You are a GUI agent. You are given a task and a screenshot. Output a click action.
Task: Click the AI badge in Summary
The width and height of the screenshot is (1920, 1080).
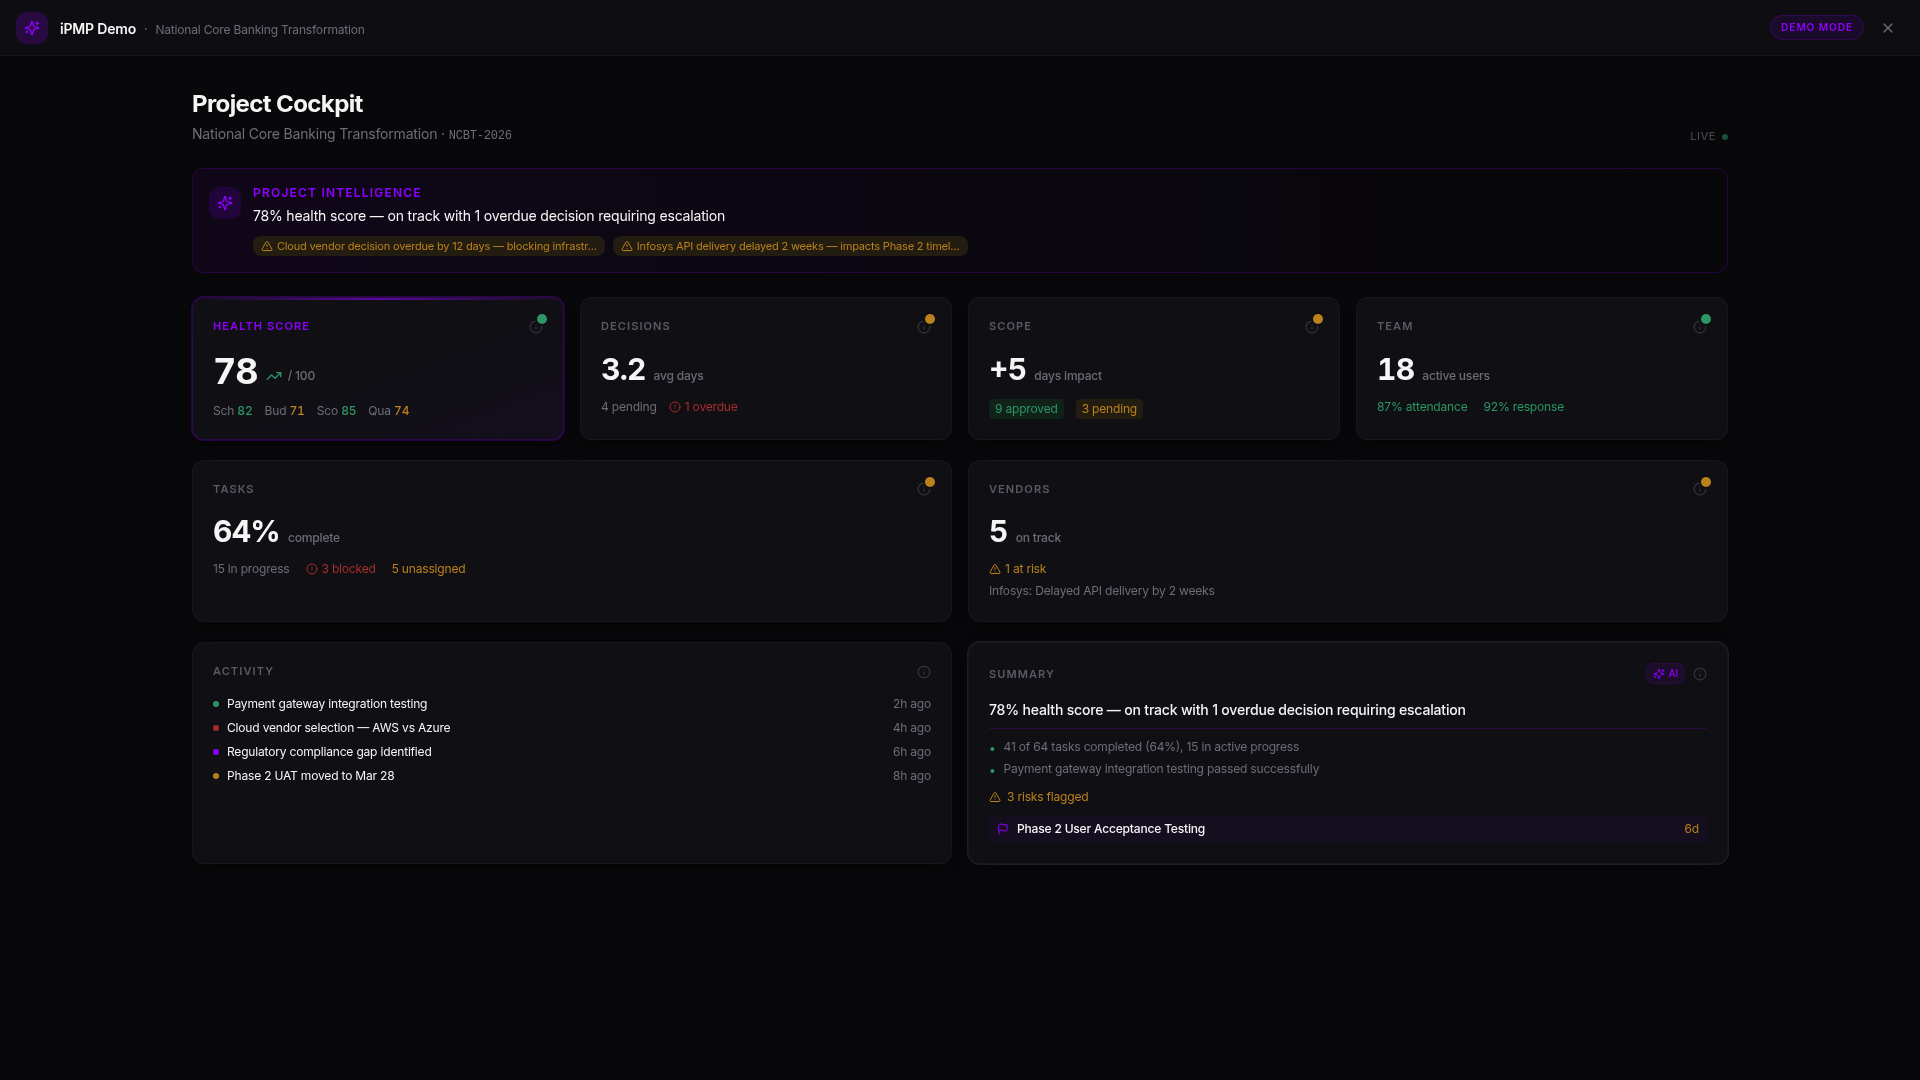(1666, 674)
